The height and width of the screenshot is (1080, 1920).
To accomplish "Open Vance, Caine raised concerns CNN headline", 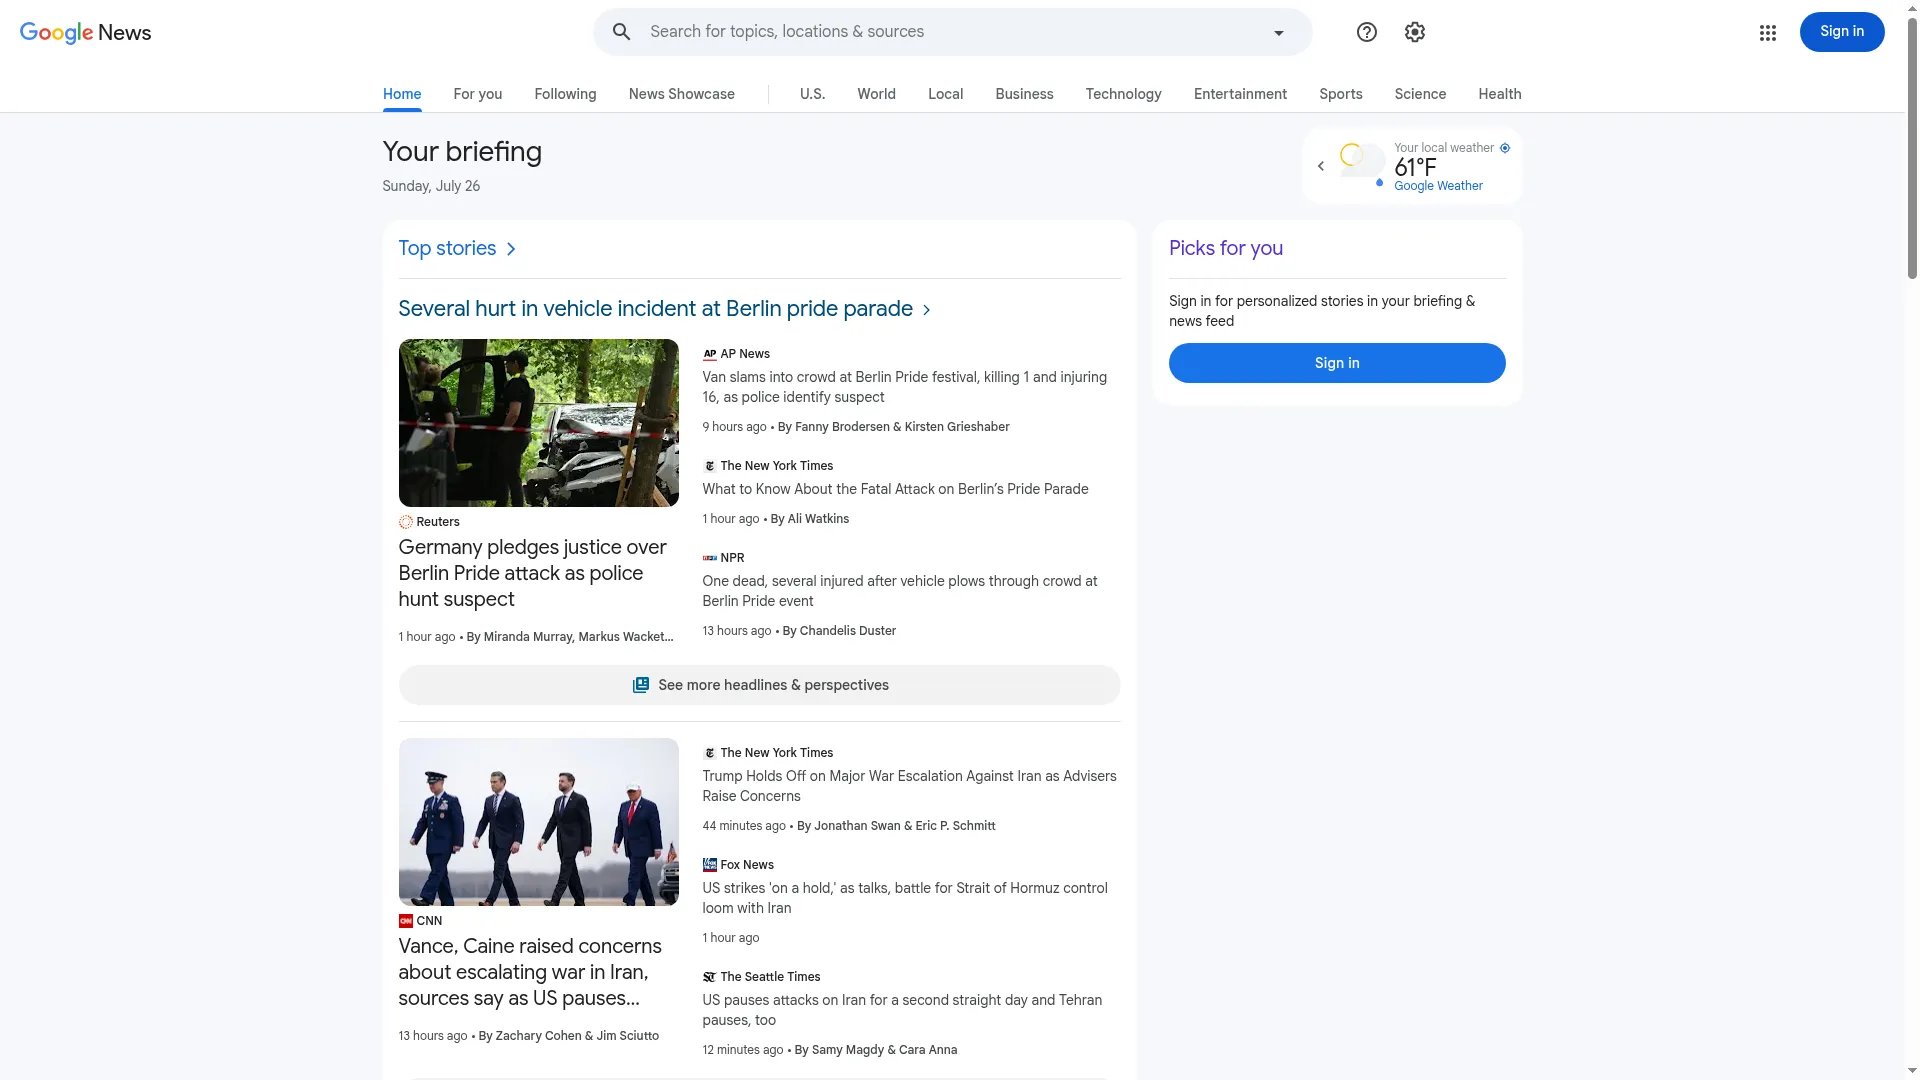I will (x=530, y=972).
